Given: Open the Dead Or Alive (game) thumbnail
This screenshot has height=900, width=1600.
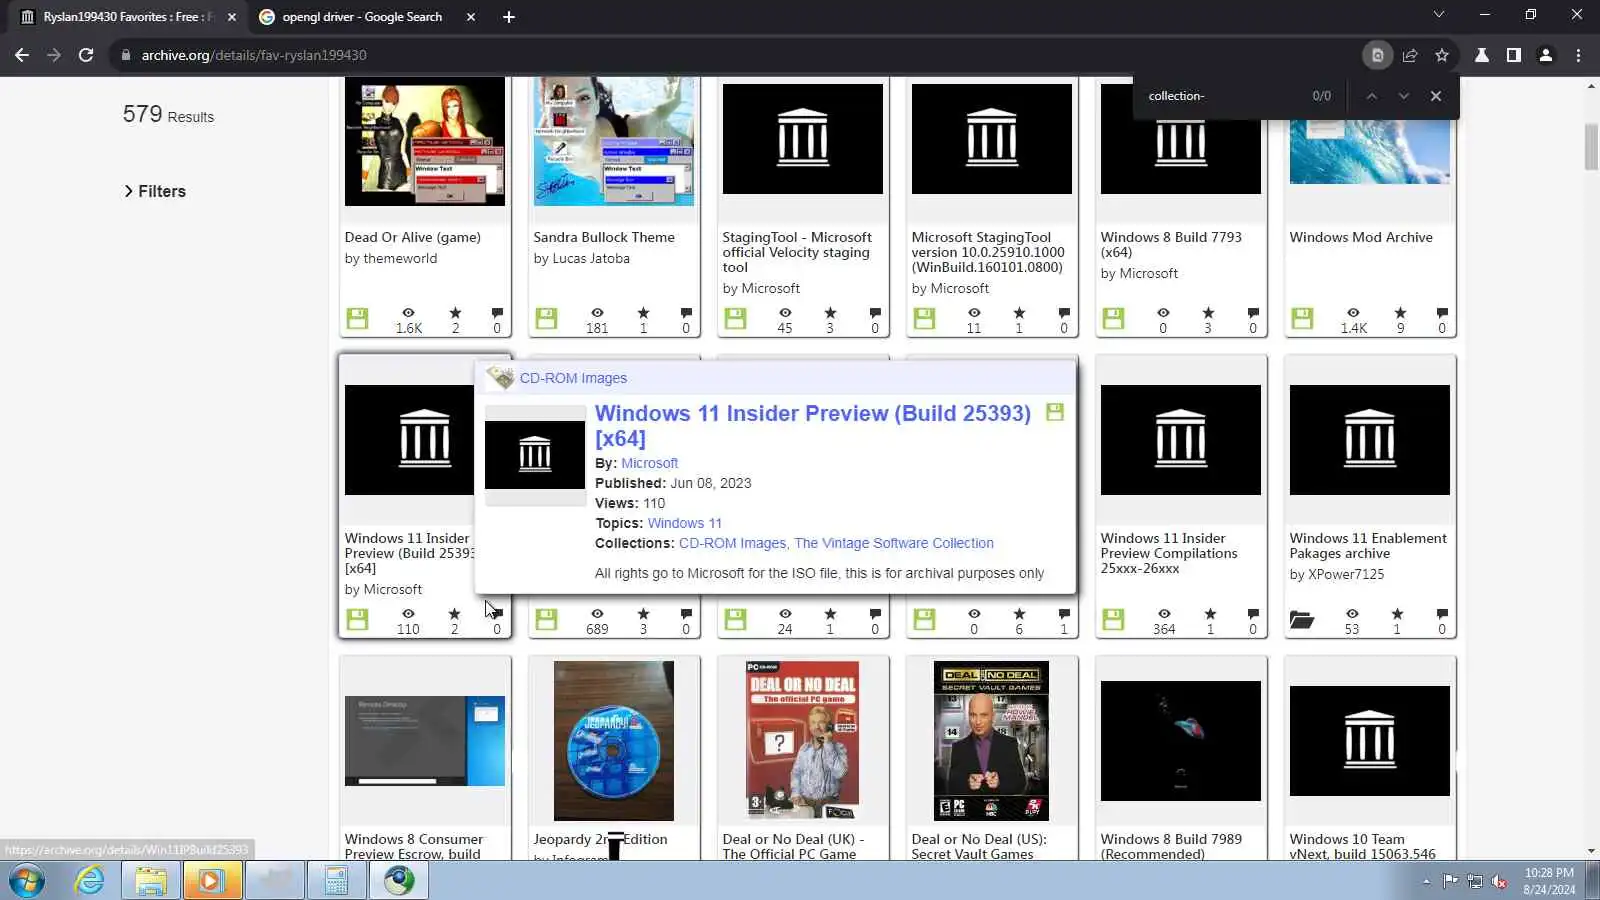Looking at the screenshot, I should tap(425, 141).
